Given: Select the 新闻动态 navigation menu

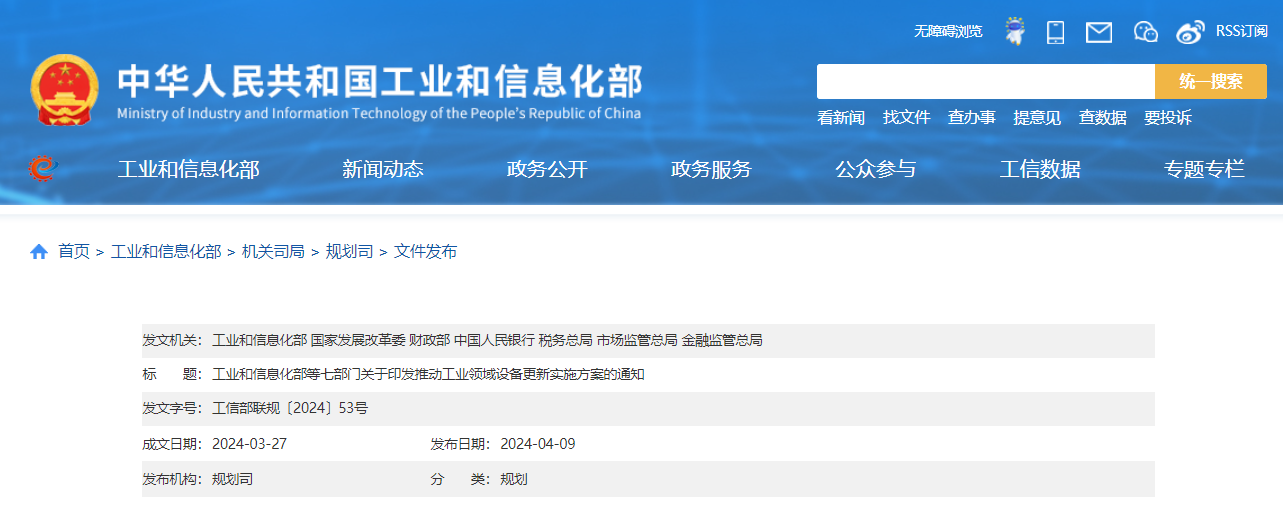Looking at the screenshot, I should point(382,170).
